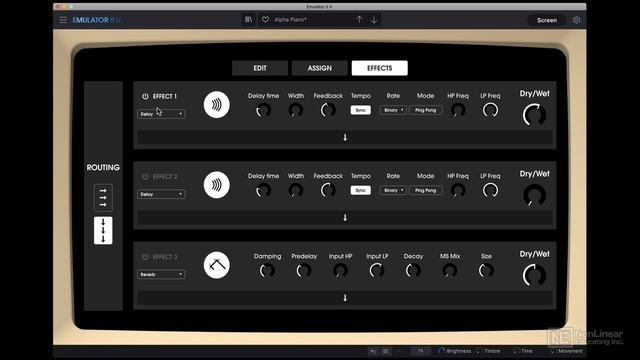
Task: Expand the down arrow bar under Effect 1
Action: coord(345,138)
